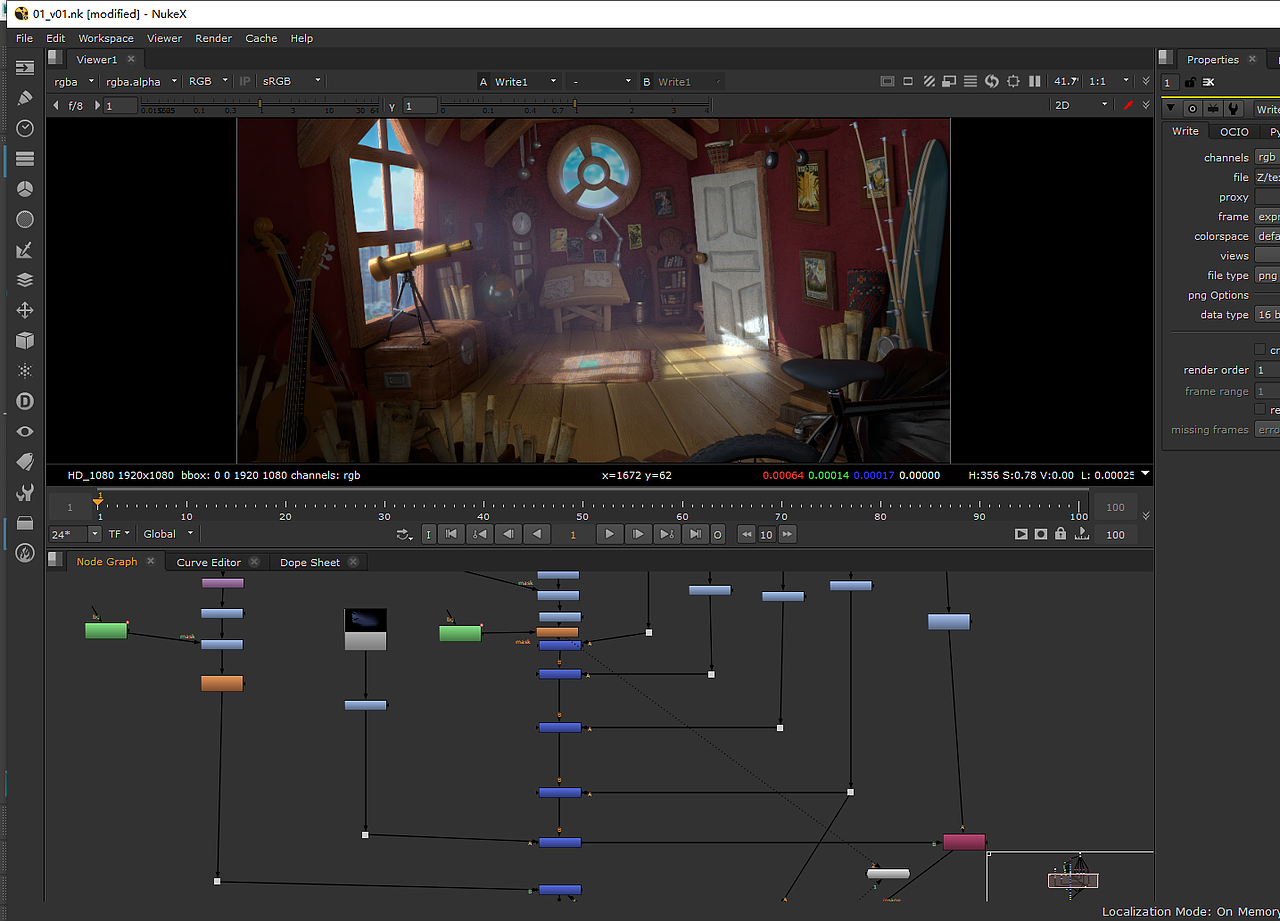Image resolution: width=1280 pixels, height=921 pixels.
Task: Enable the checkbox below frame range
Action: (1260, 410)
